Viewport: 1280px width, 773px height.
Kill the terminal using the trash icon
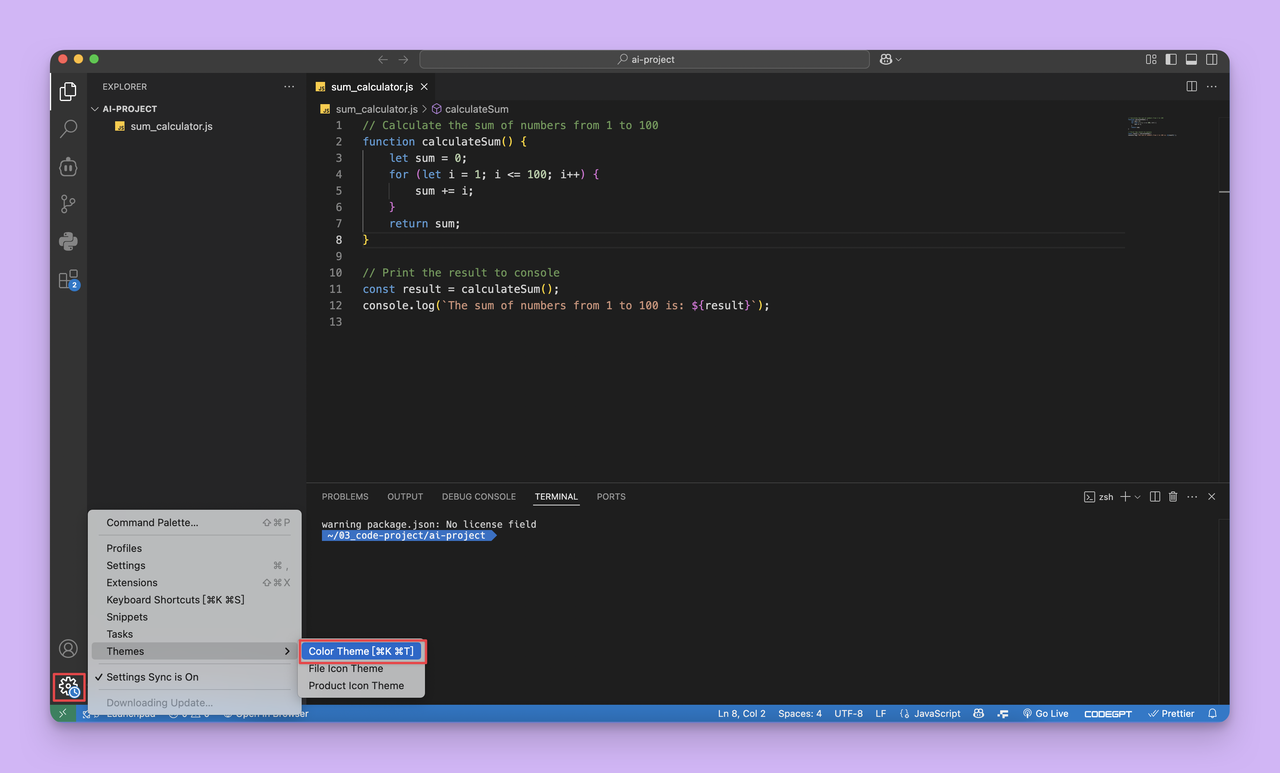point(1172,496)
